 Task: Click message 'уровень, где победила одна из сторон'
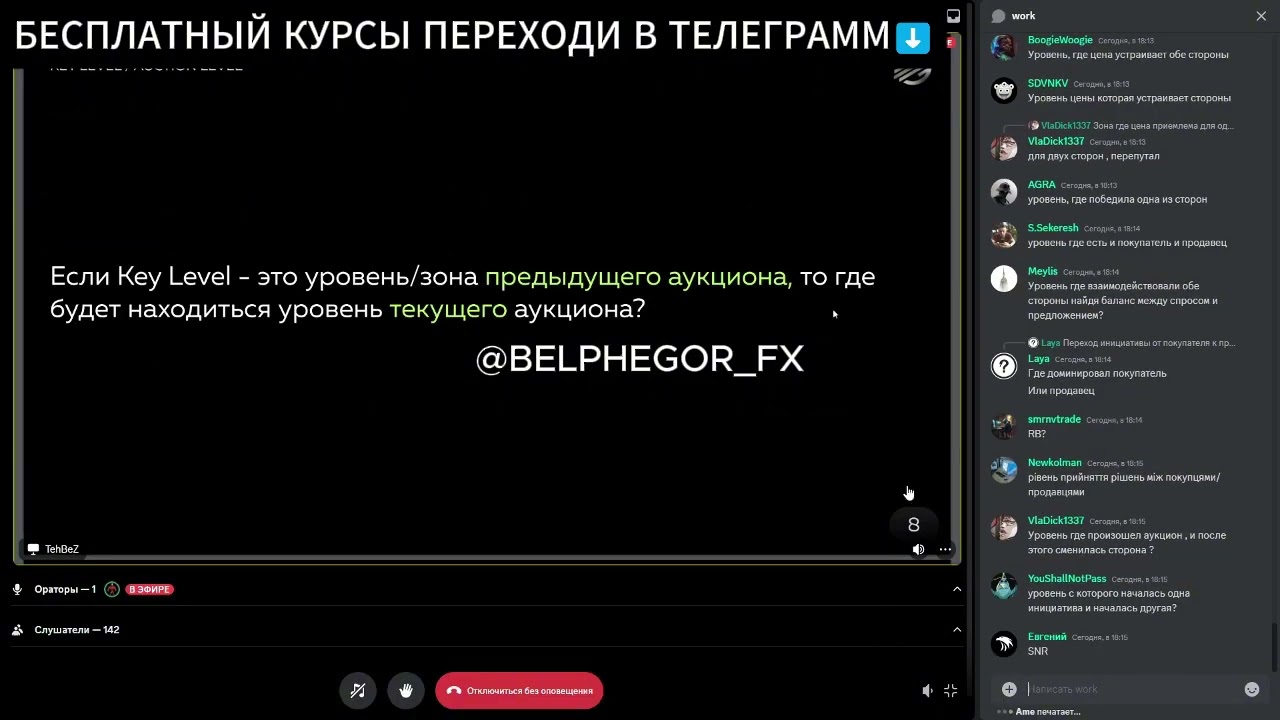tap(1117, 199)
